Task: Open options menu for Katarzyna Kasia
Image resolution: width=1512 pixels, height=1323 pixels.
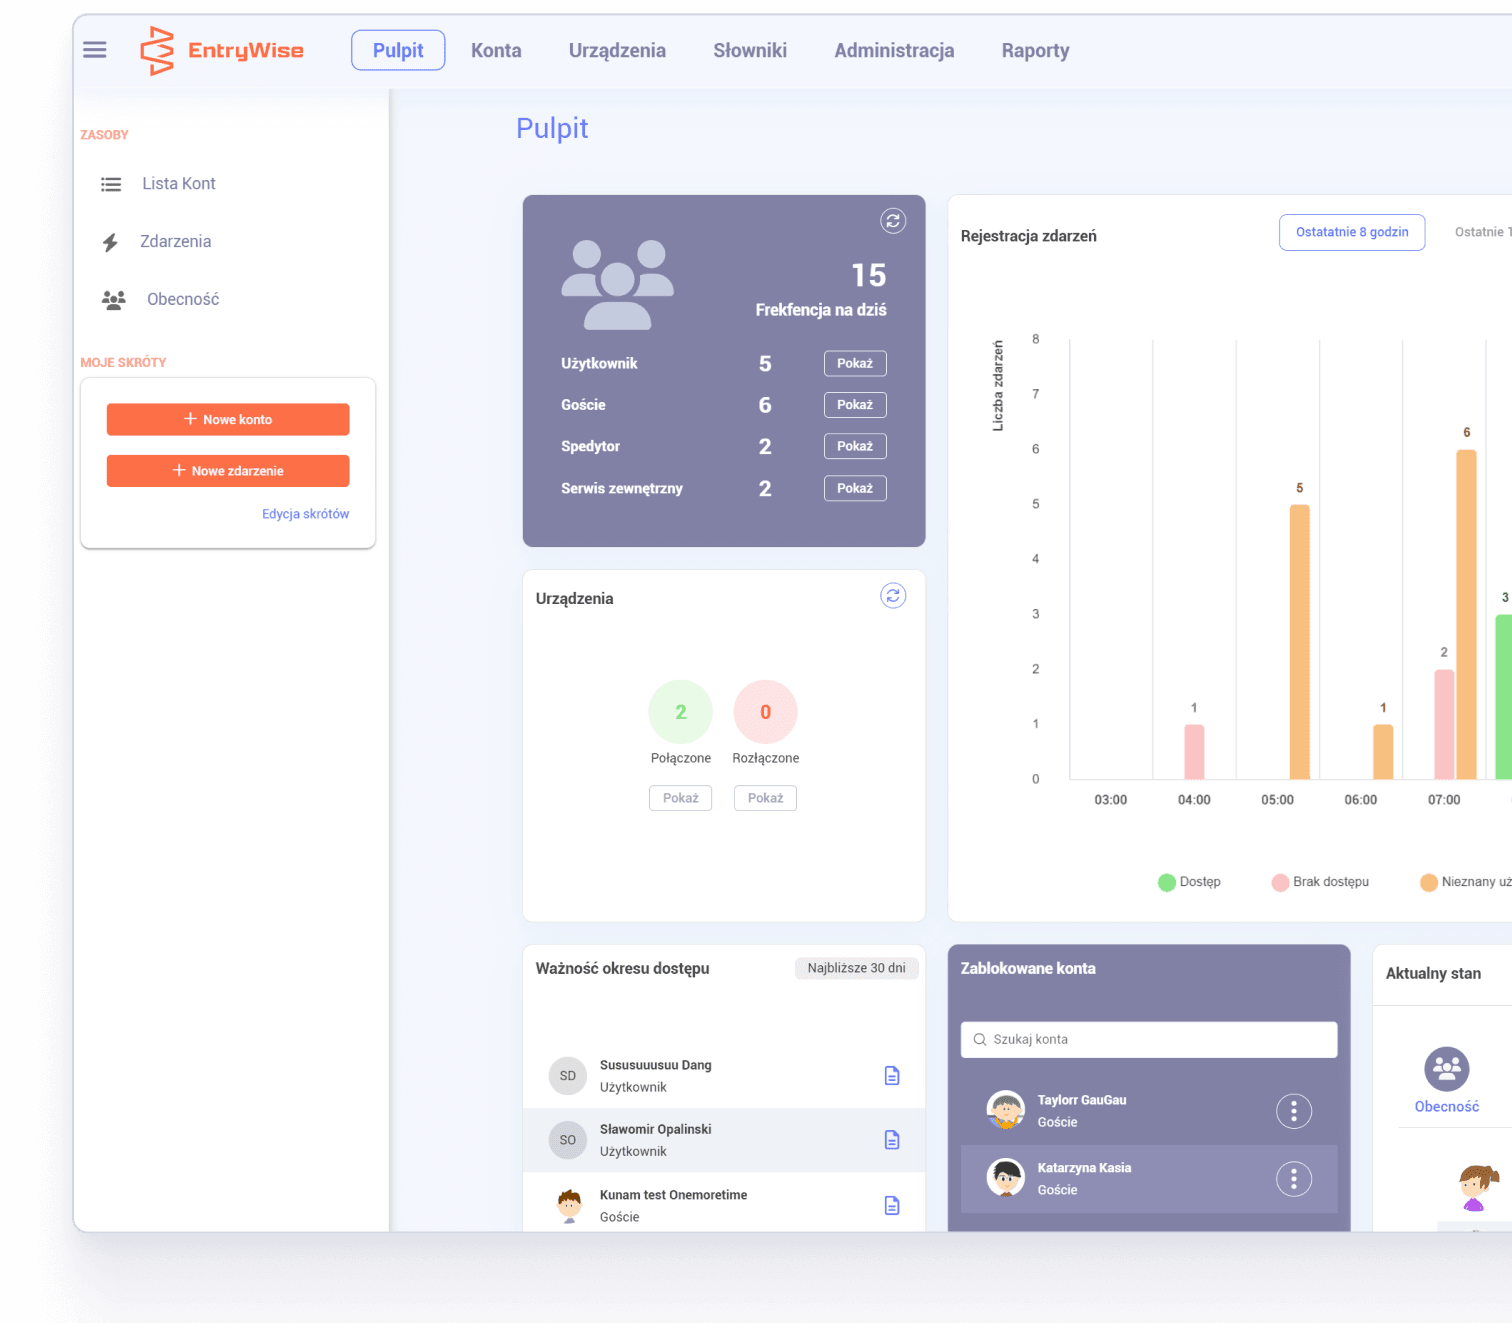Action: click(1293, 1179)
